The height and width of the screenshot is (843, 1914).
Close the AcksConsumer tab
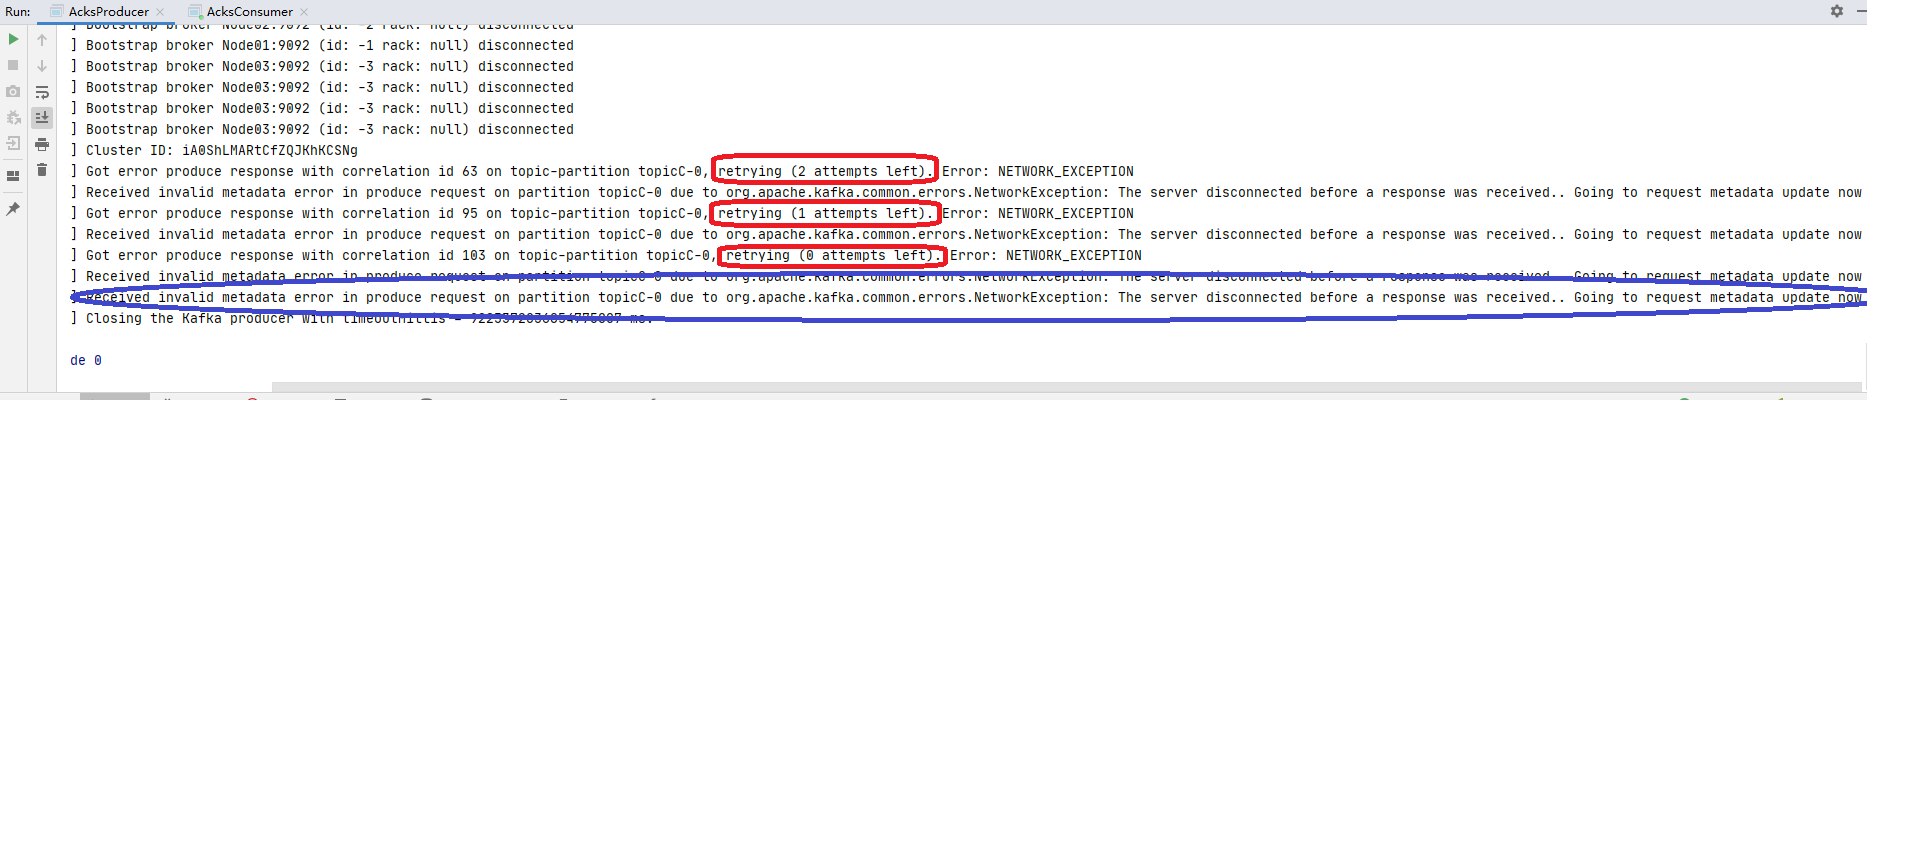pyautogui.click(x=304, y=12)
